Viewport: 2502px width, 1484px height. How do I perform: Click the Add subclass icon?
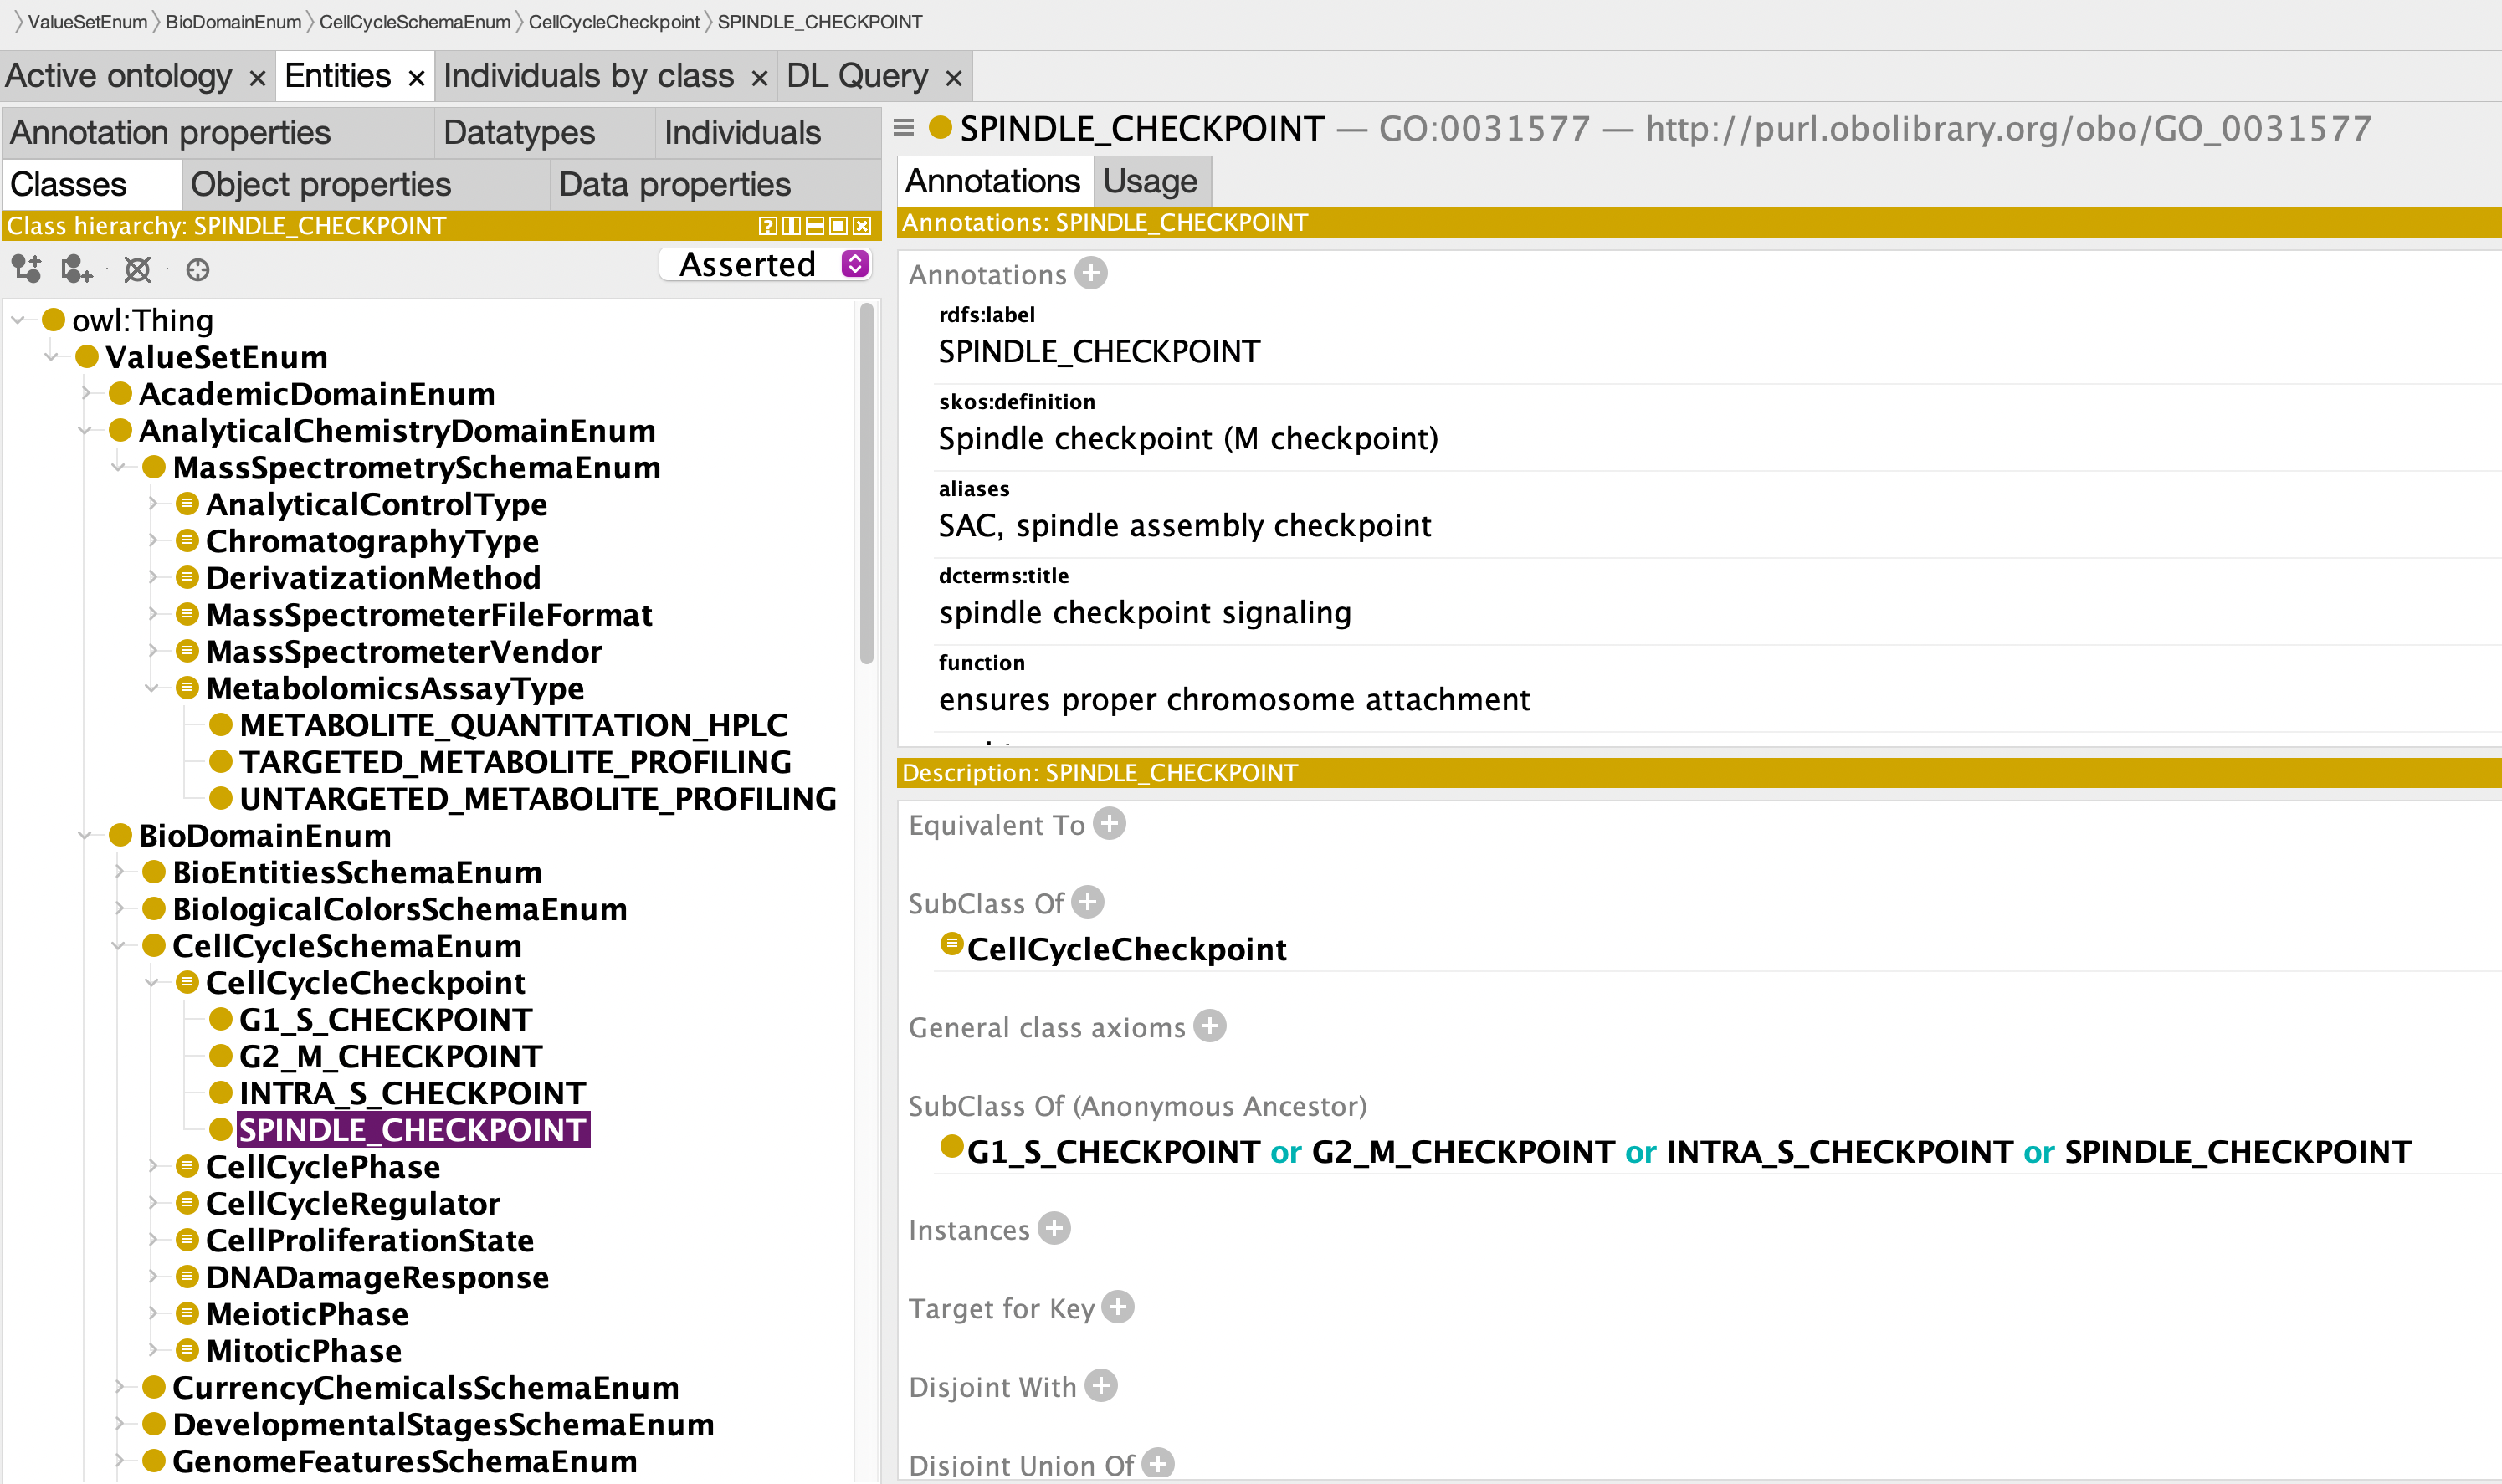[26, 268]
